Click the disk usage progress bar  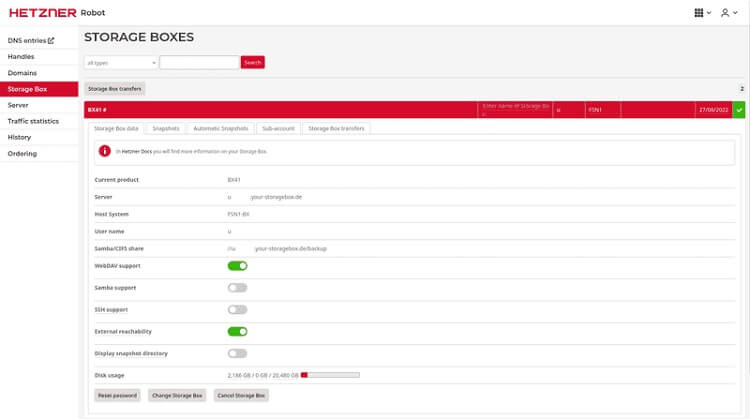point(329,375)
